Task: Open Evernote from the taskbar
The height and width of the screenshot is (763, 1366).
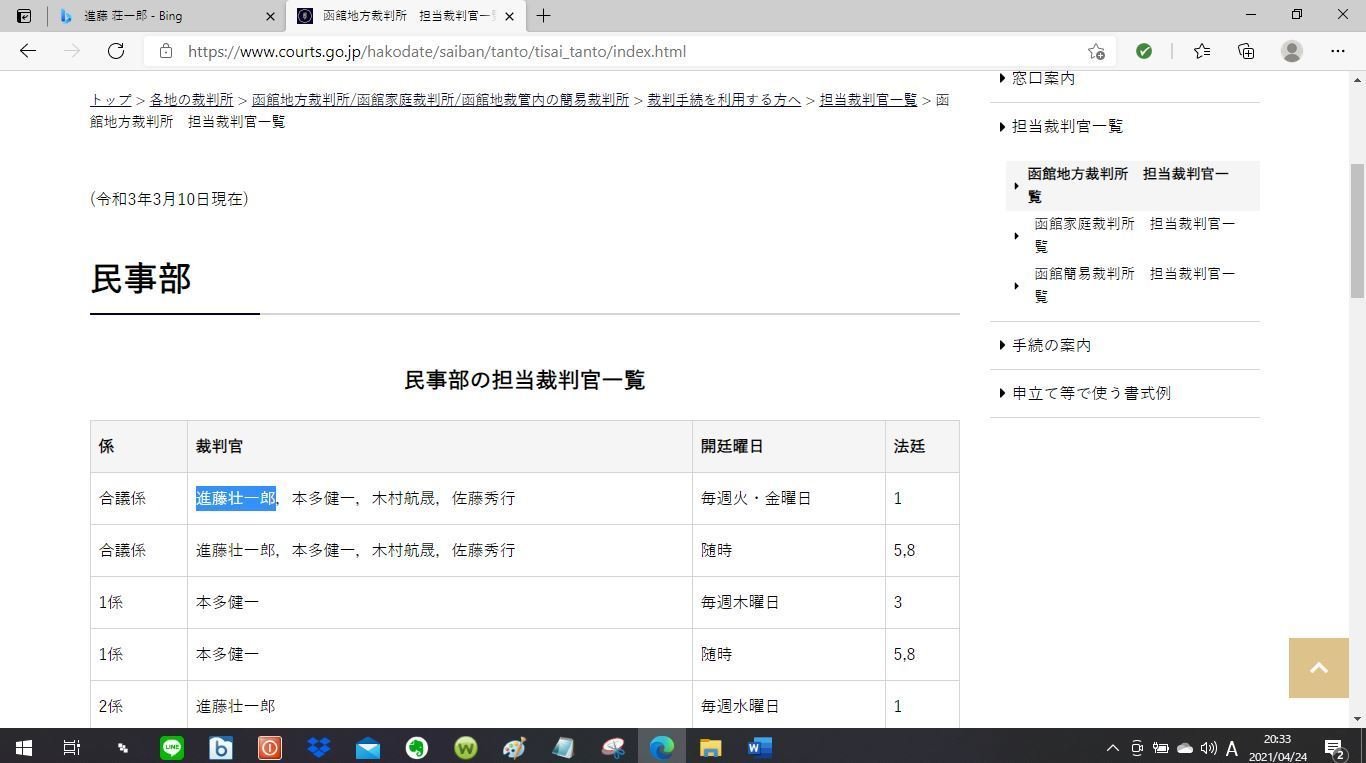Action: pyautogui.click(x=416, y=748)
